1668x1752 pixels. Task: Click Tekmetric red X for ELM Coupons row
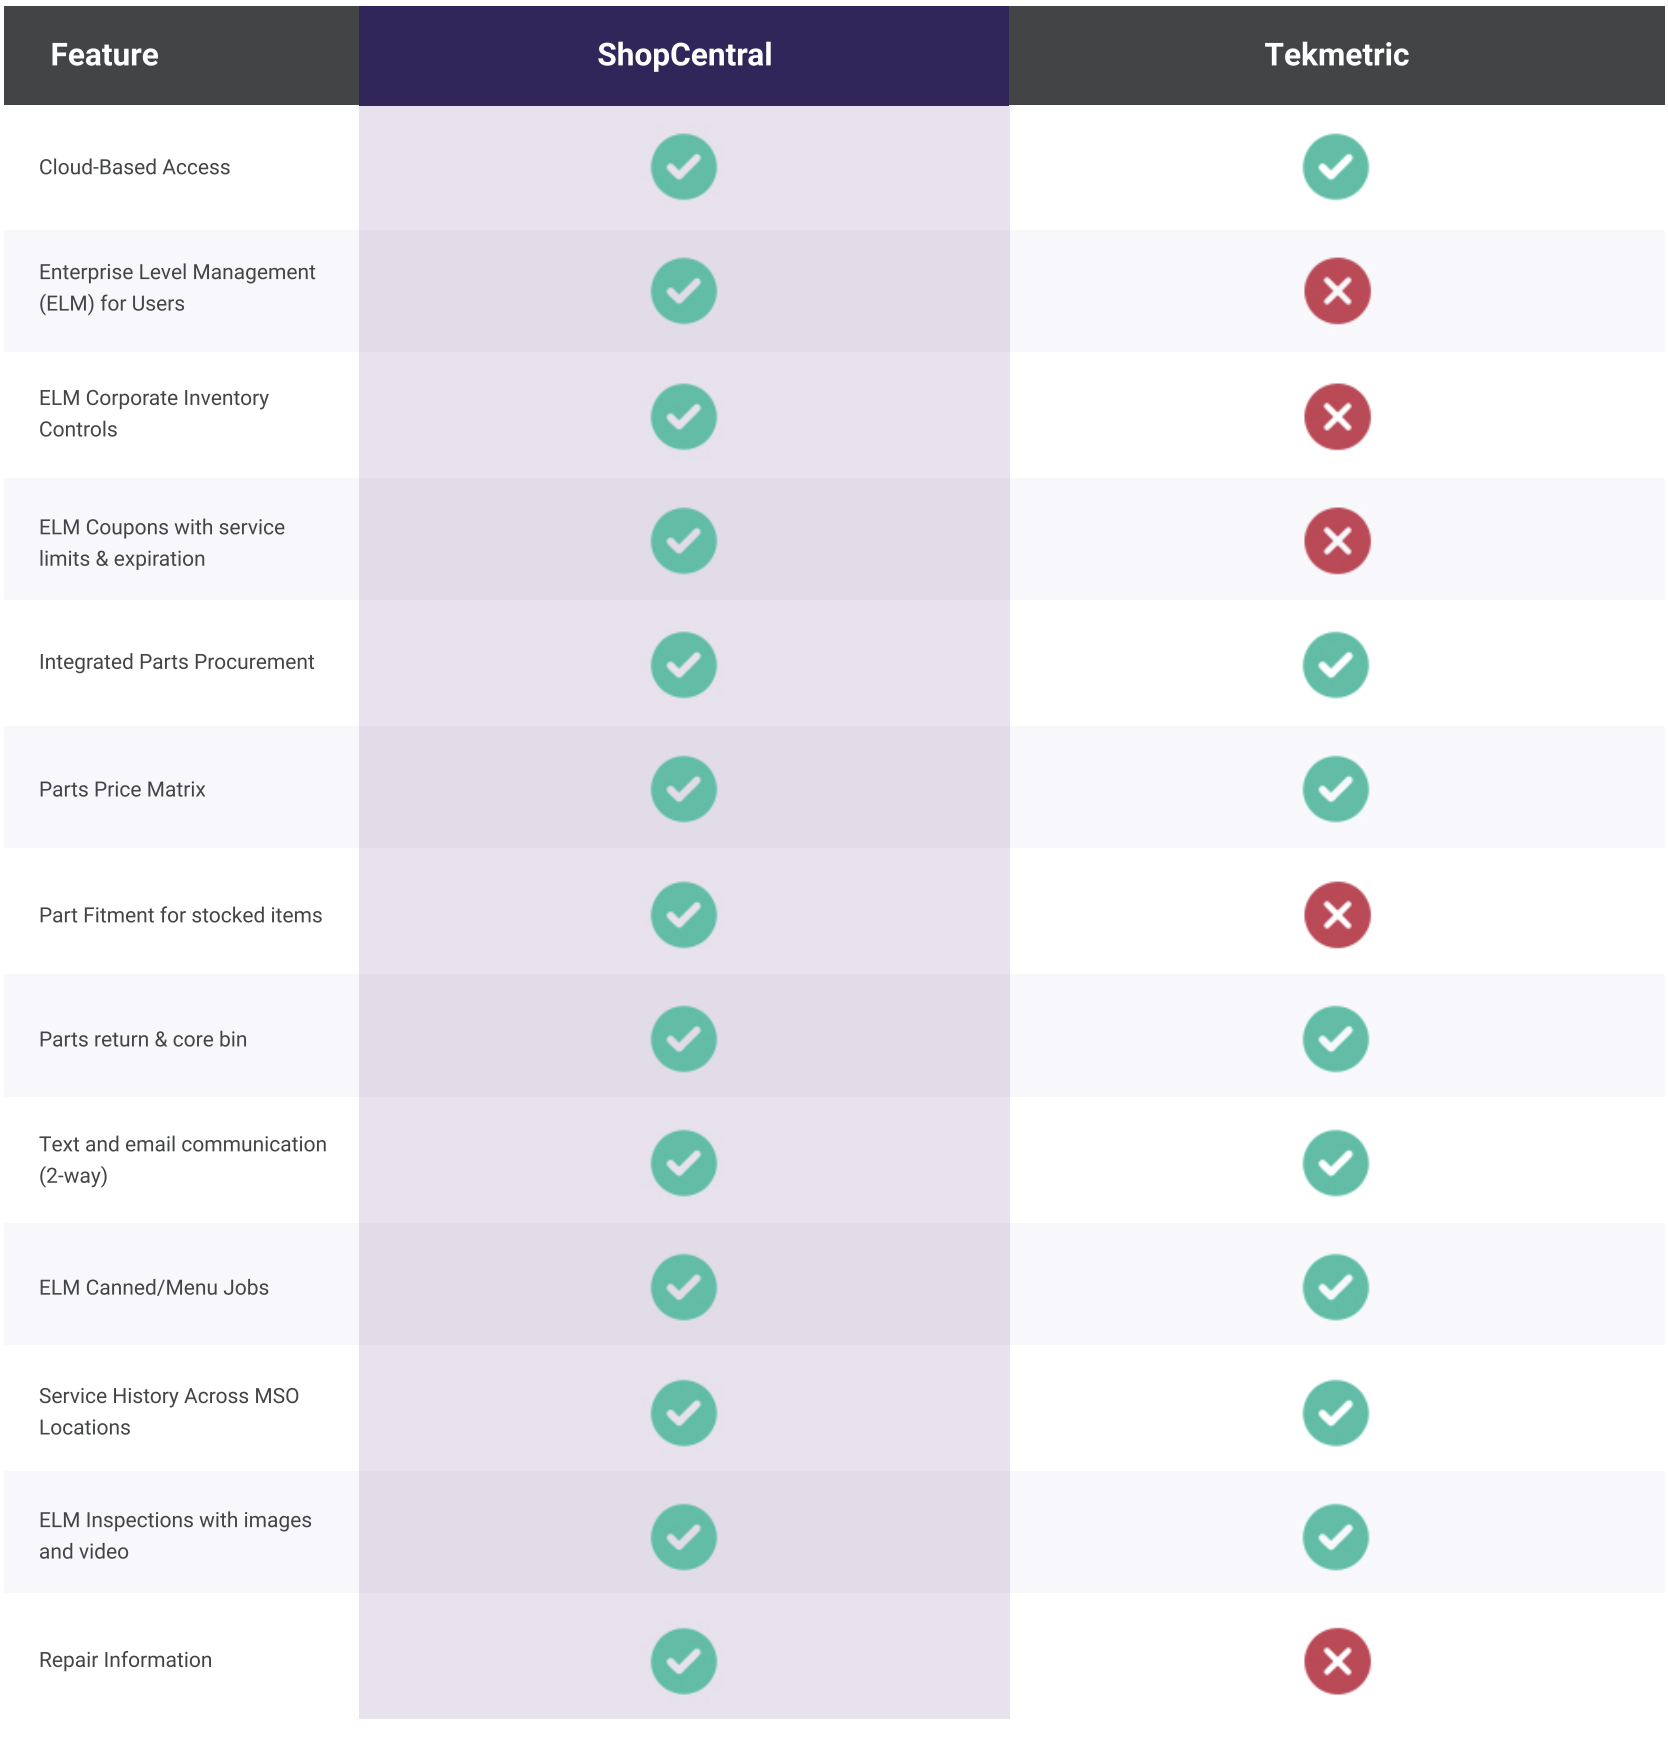point(1337,541)
